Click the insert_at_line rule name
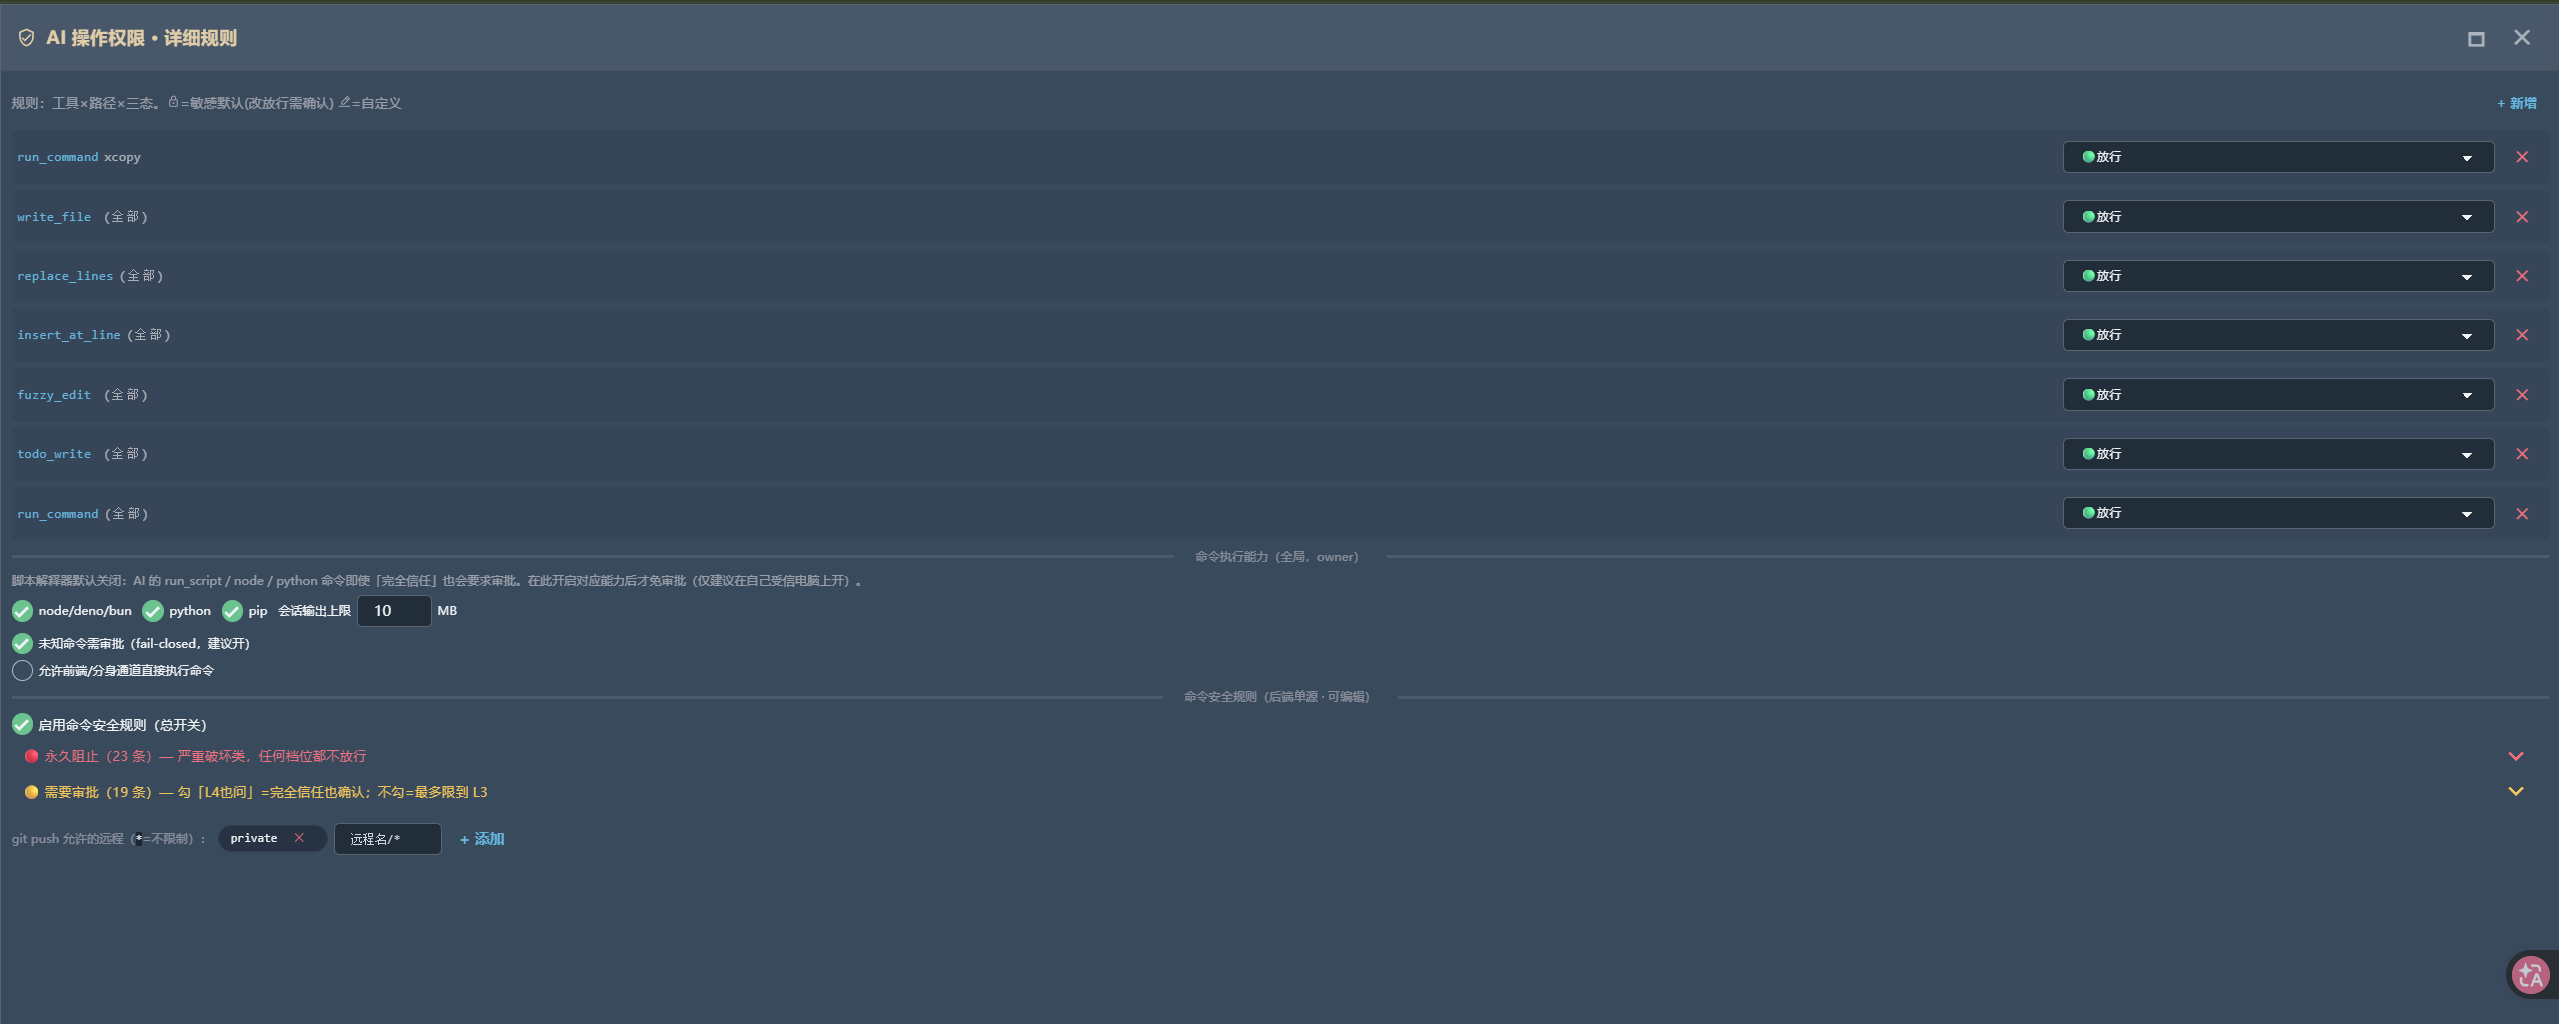The width and height of the screenshot is (2559, 1024). point(69,335)
